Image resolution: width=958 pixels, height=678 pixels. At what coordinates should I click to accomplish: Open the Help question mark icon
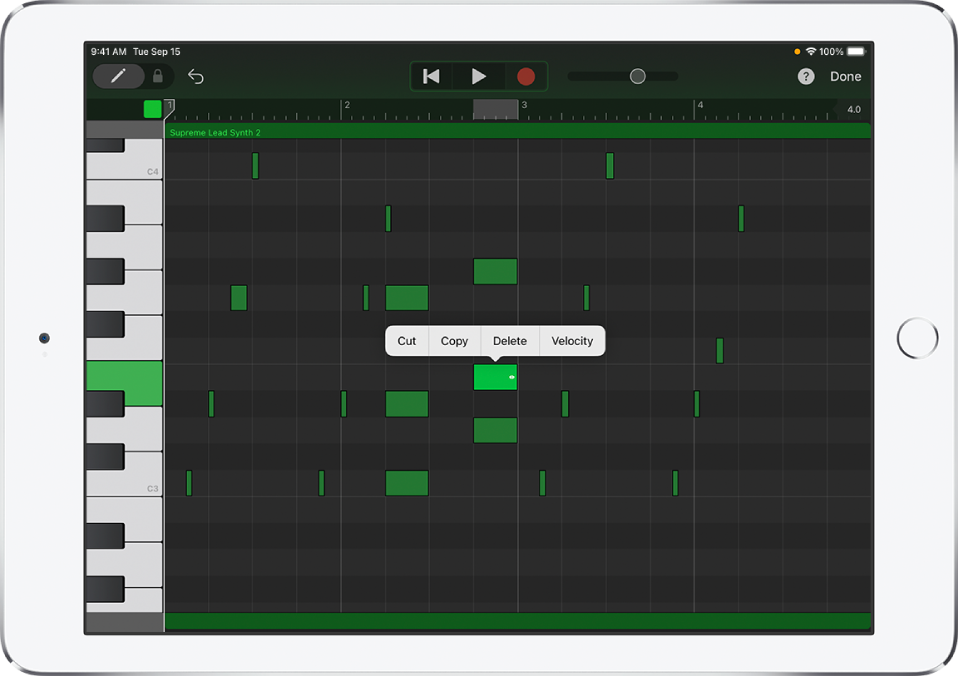point(806,76)
